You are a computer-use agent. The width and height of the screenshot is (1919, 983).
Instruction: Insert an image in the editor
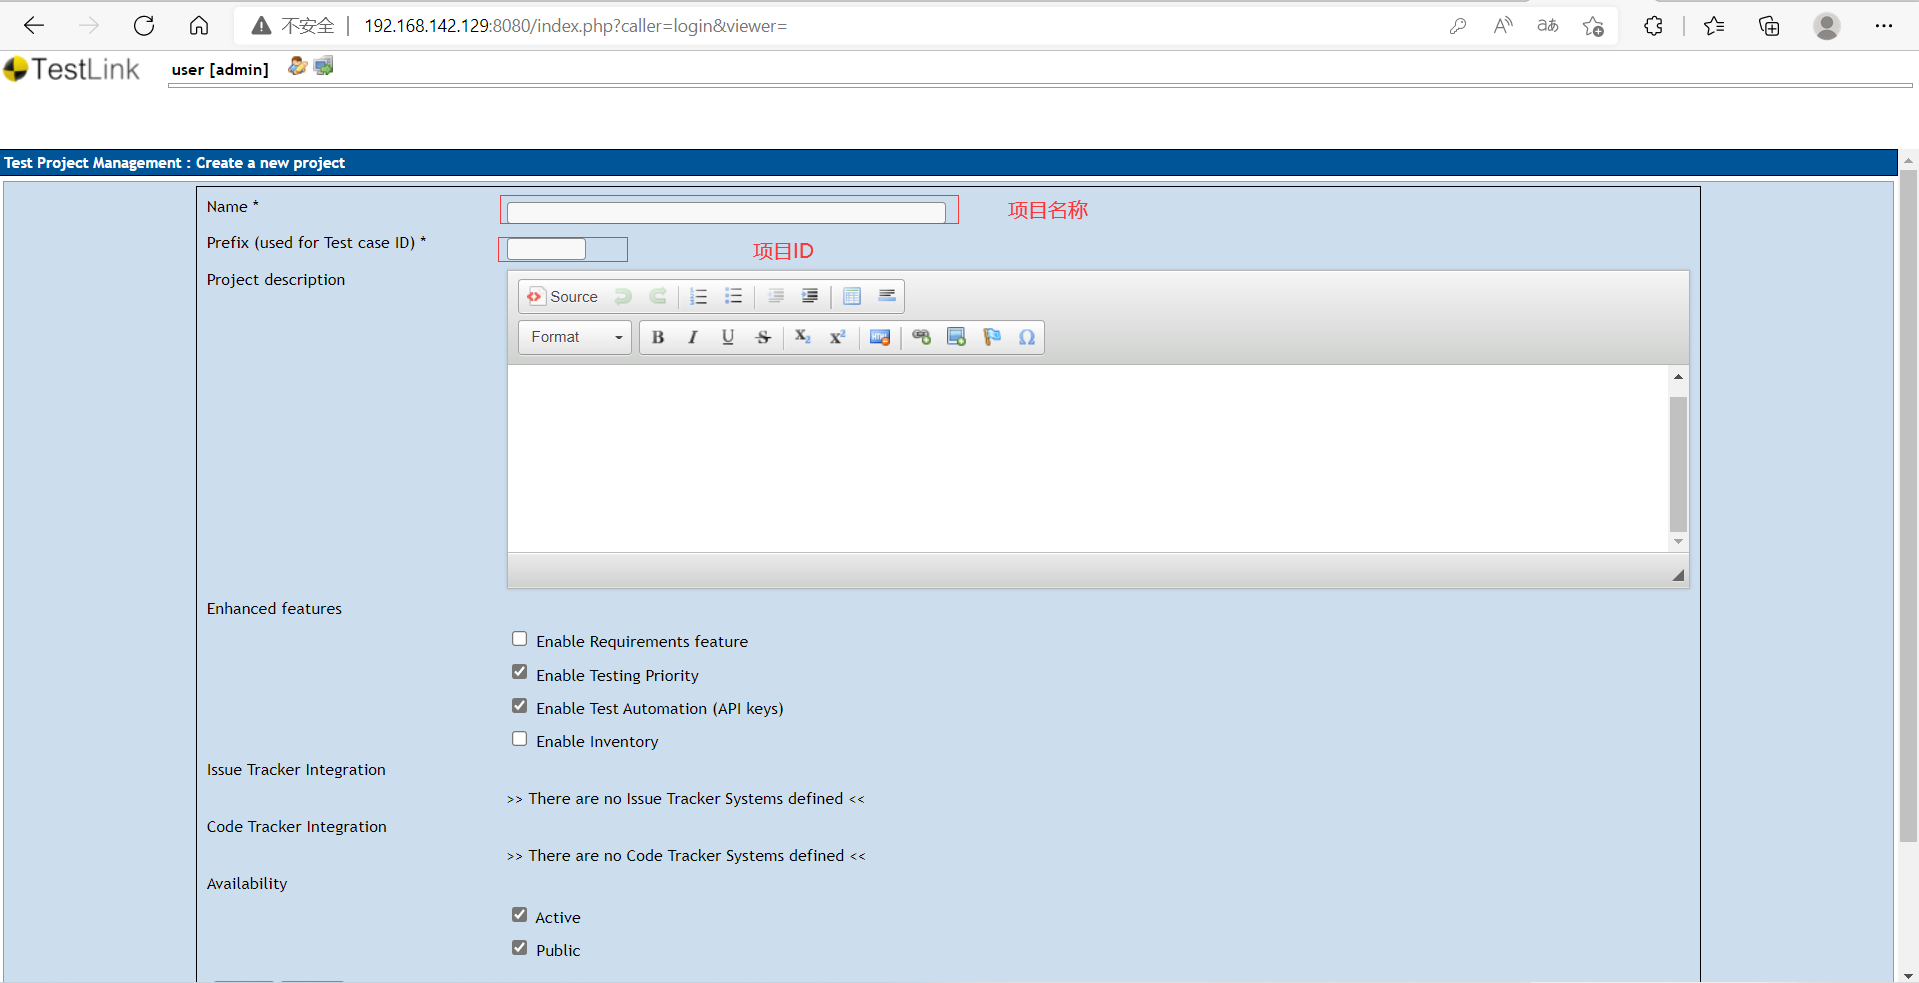coord(956,337)
